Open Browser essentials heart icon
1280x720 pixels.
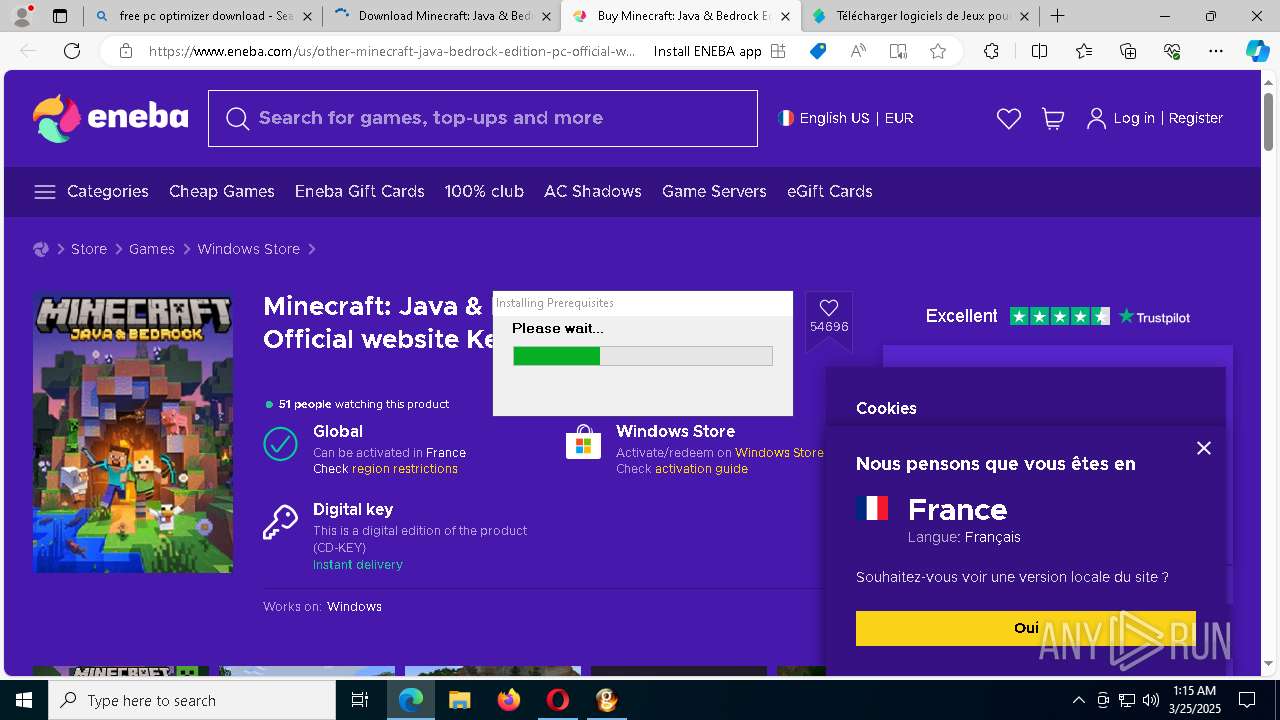coord(1172,51)
